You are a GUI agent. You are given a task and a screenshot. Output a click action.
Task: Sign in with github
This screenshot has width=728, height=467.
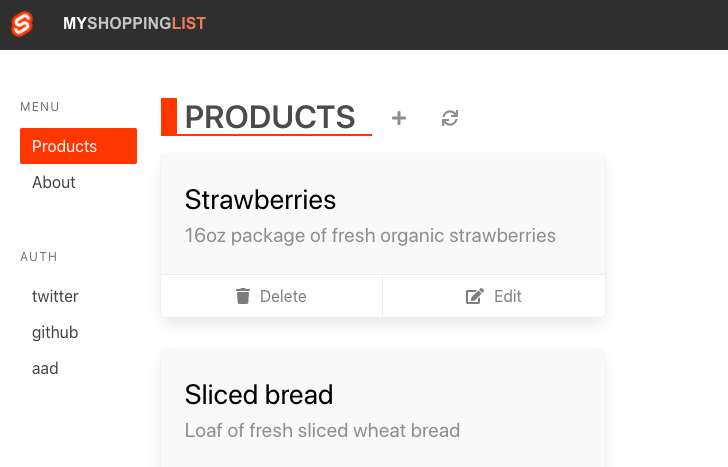[55, 332]
